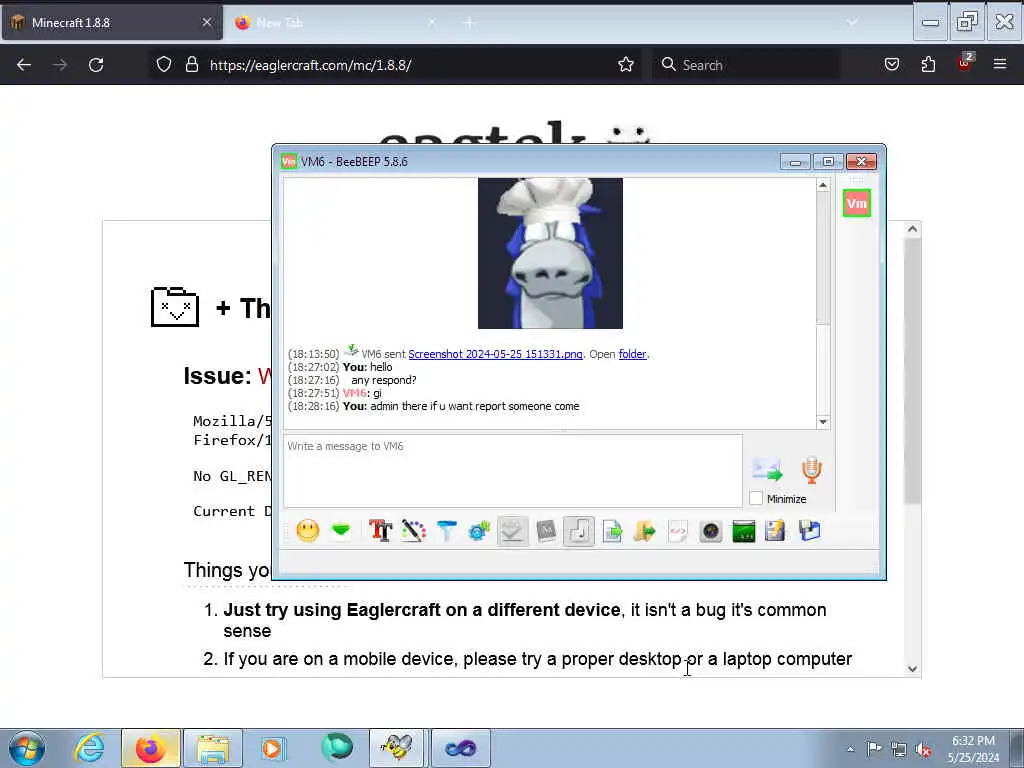Click the send folder icon with green arrow
This screenshot has width=1024, height=768.
(x=645, y=530)
